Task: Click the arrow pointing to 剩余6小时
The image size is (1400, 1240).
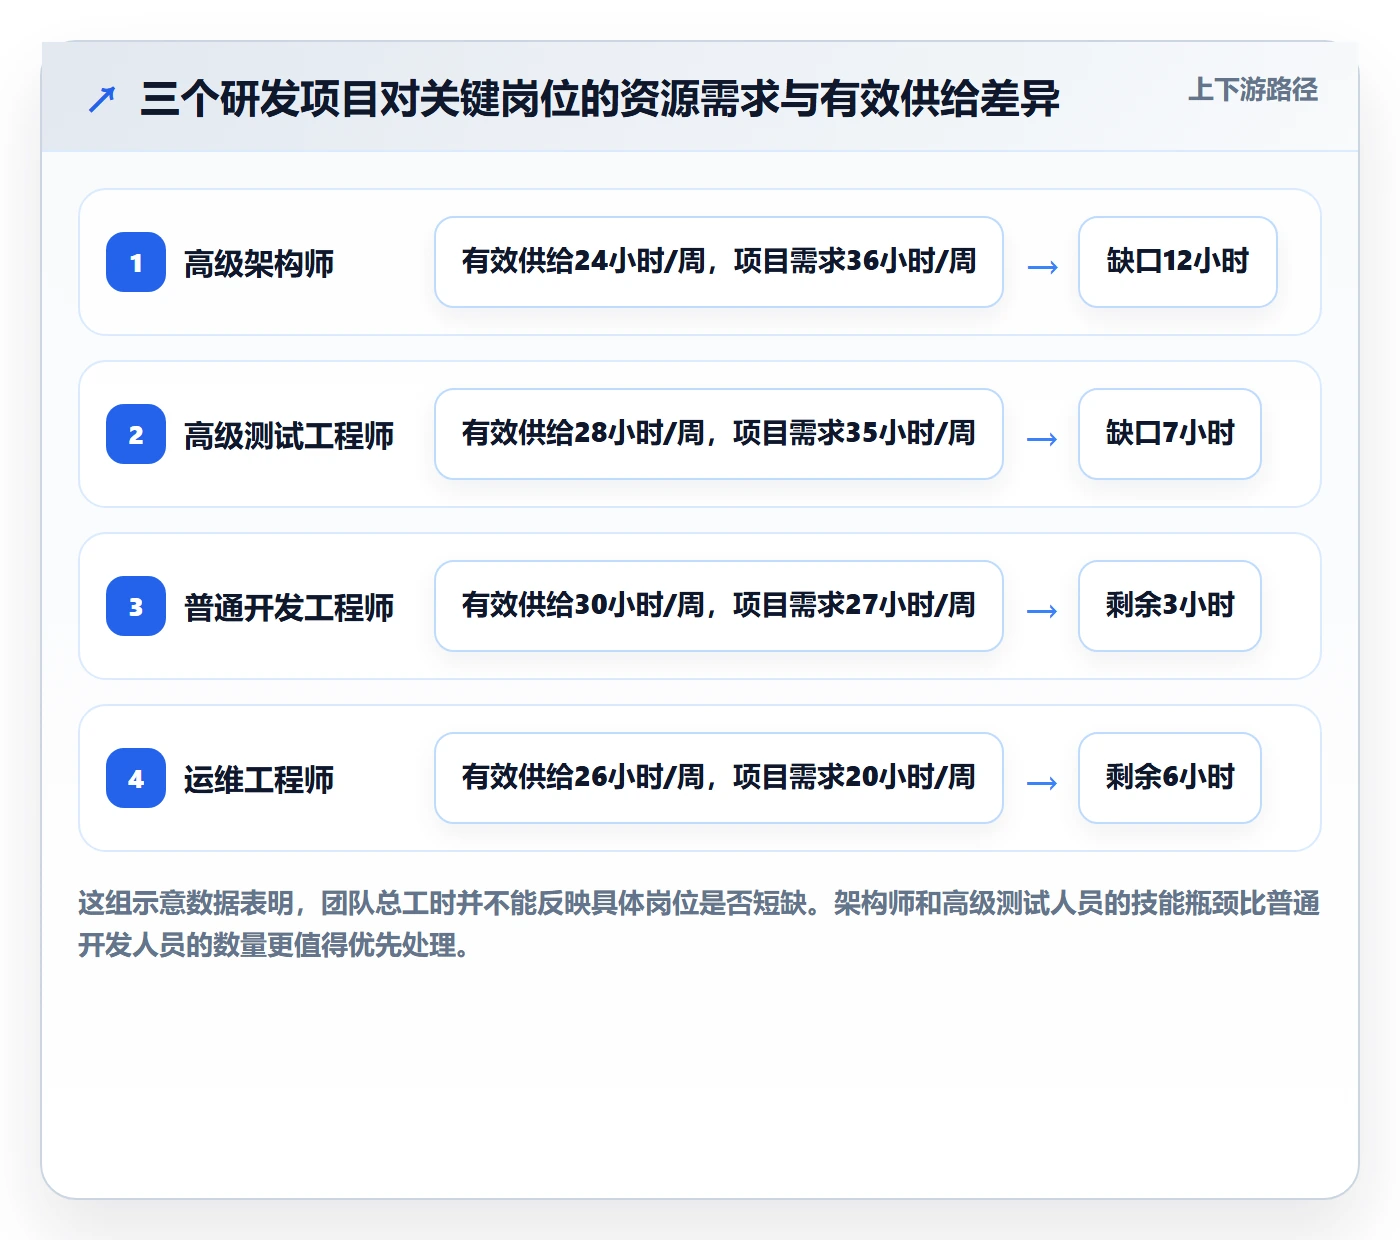Action: pyautogui.click(x=1042, y=783)
